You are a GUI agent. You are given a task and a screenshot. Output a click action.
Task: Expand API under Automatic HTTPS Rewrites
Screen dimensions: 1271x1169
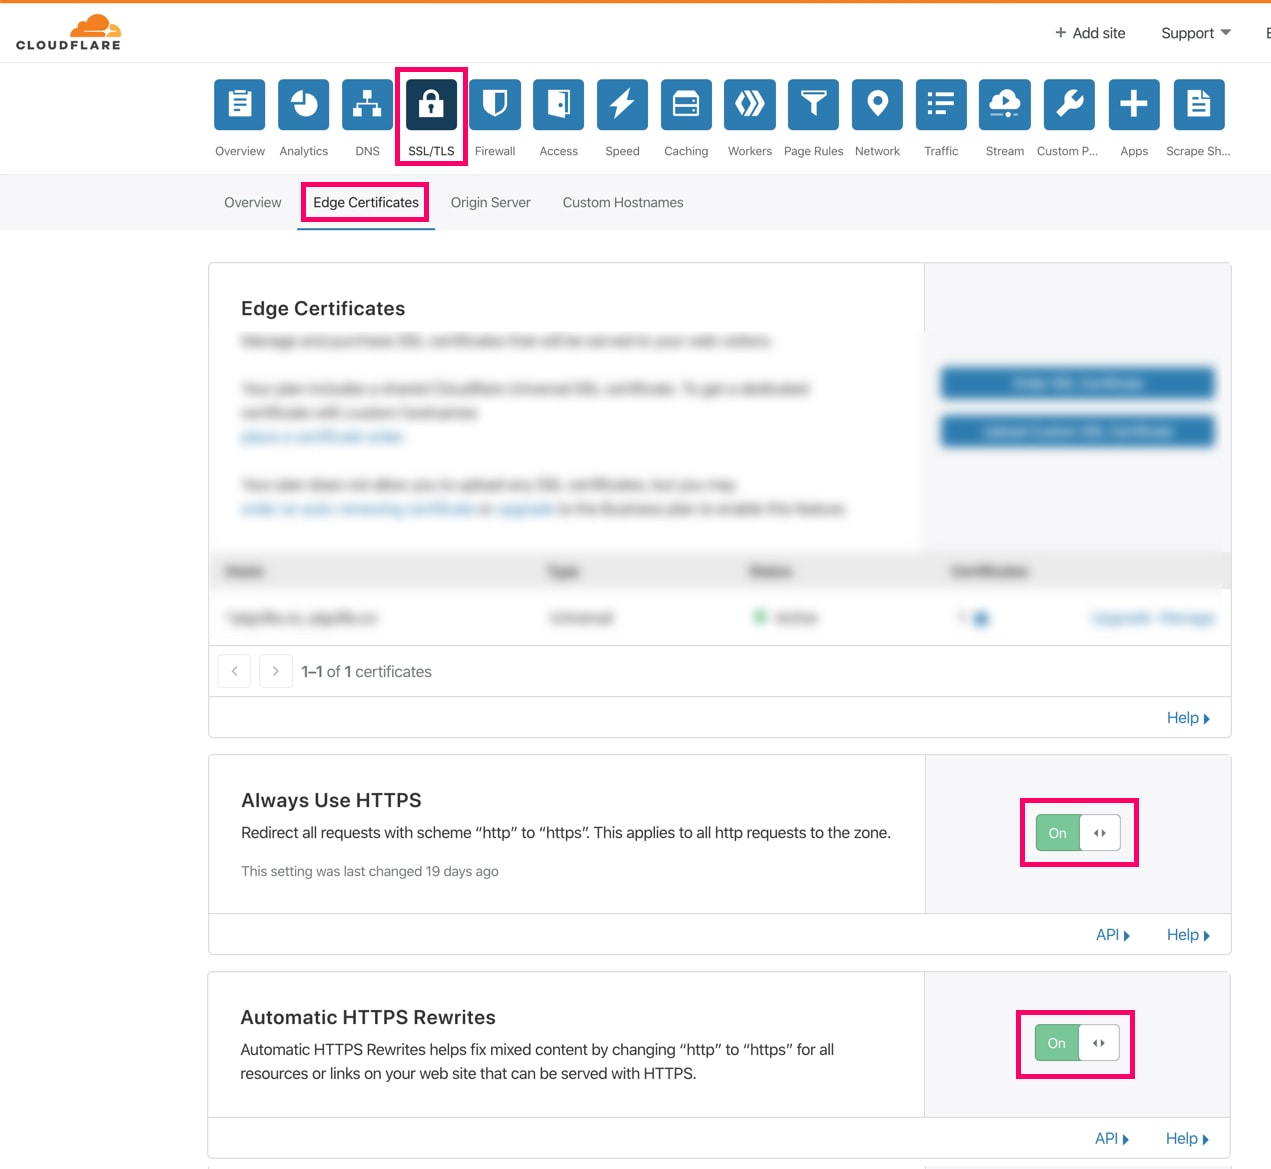pos(1112,1139)
